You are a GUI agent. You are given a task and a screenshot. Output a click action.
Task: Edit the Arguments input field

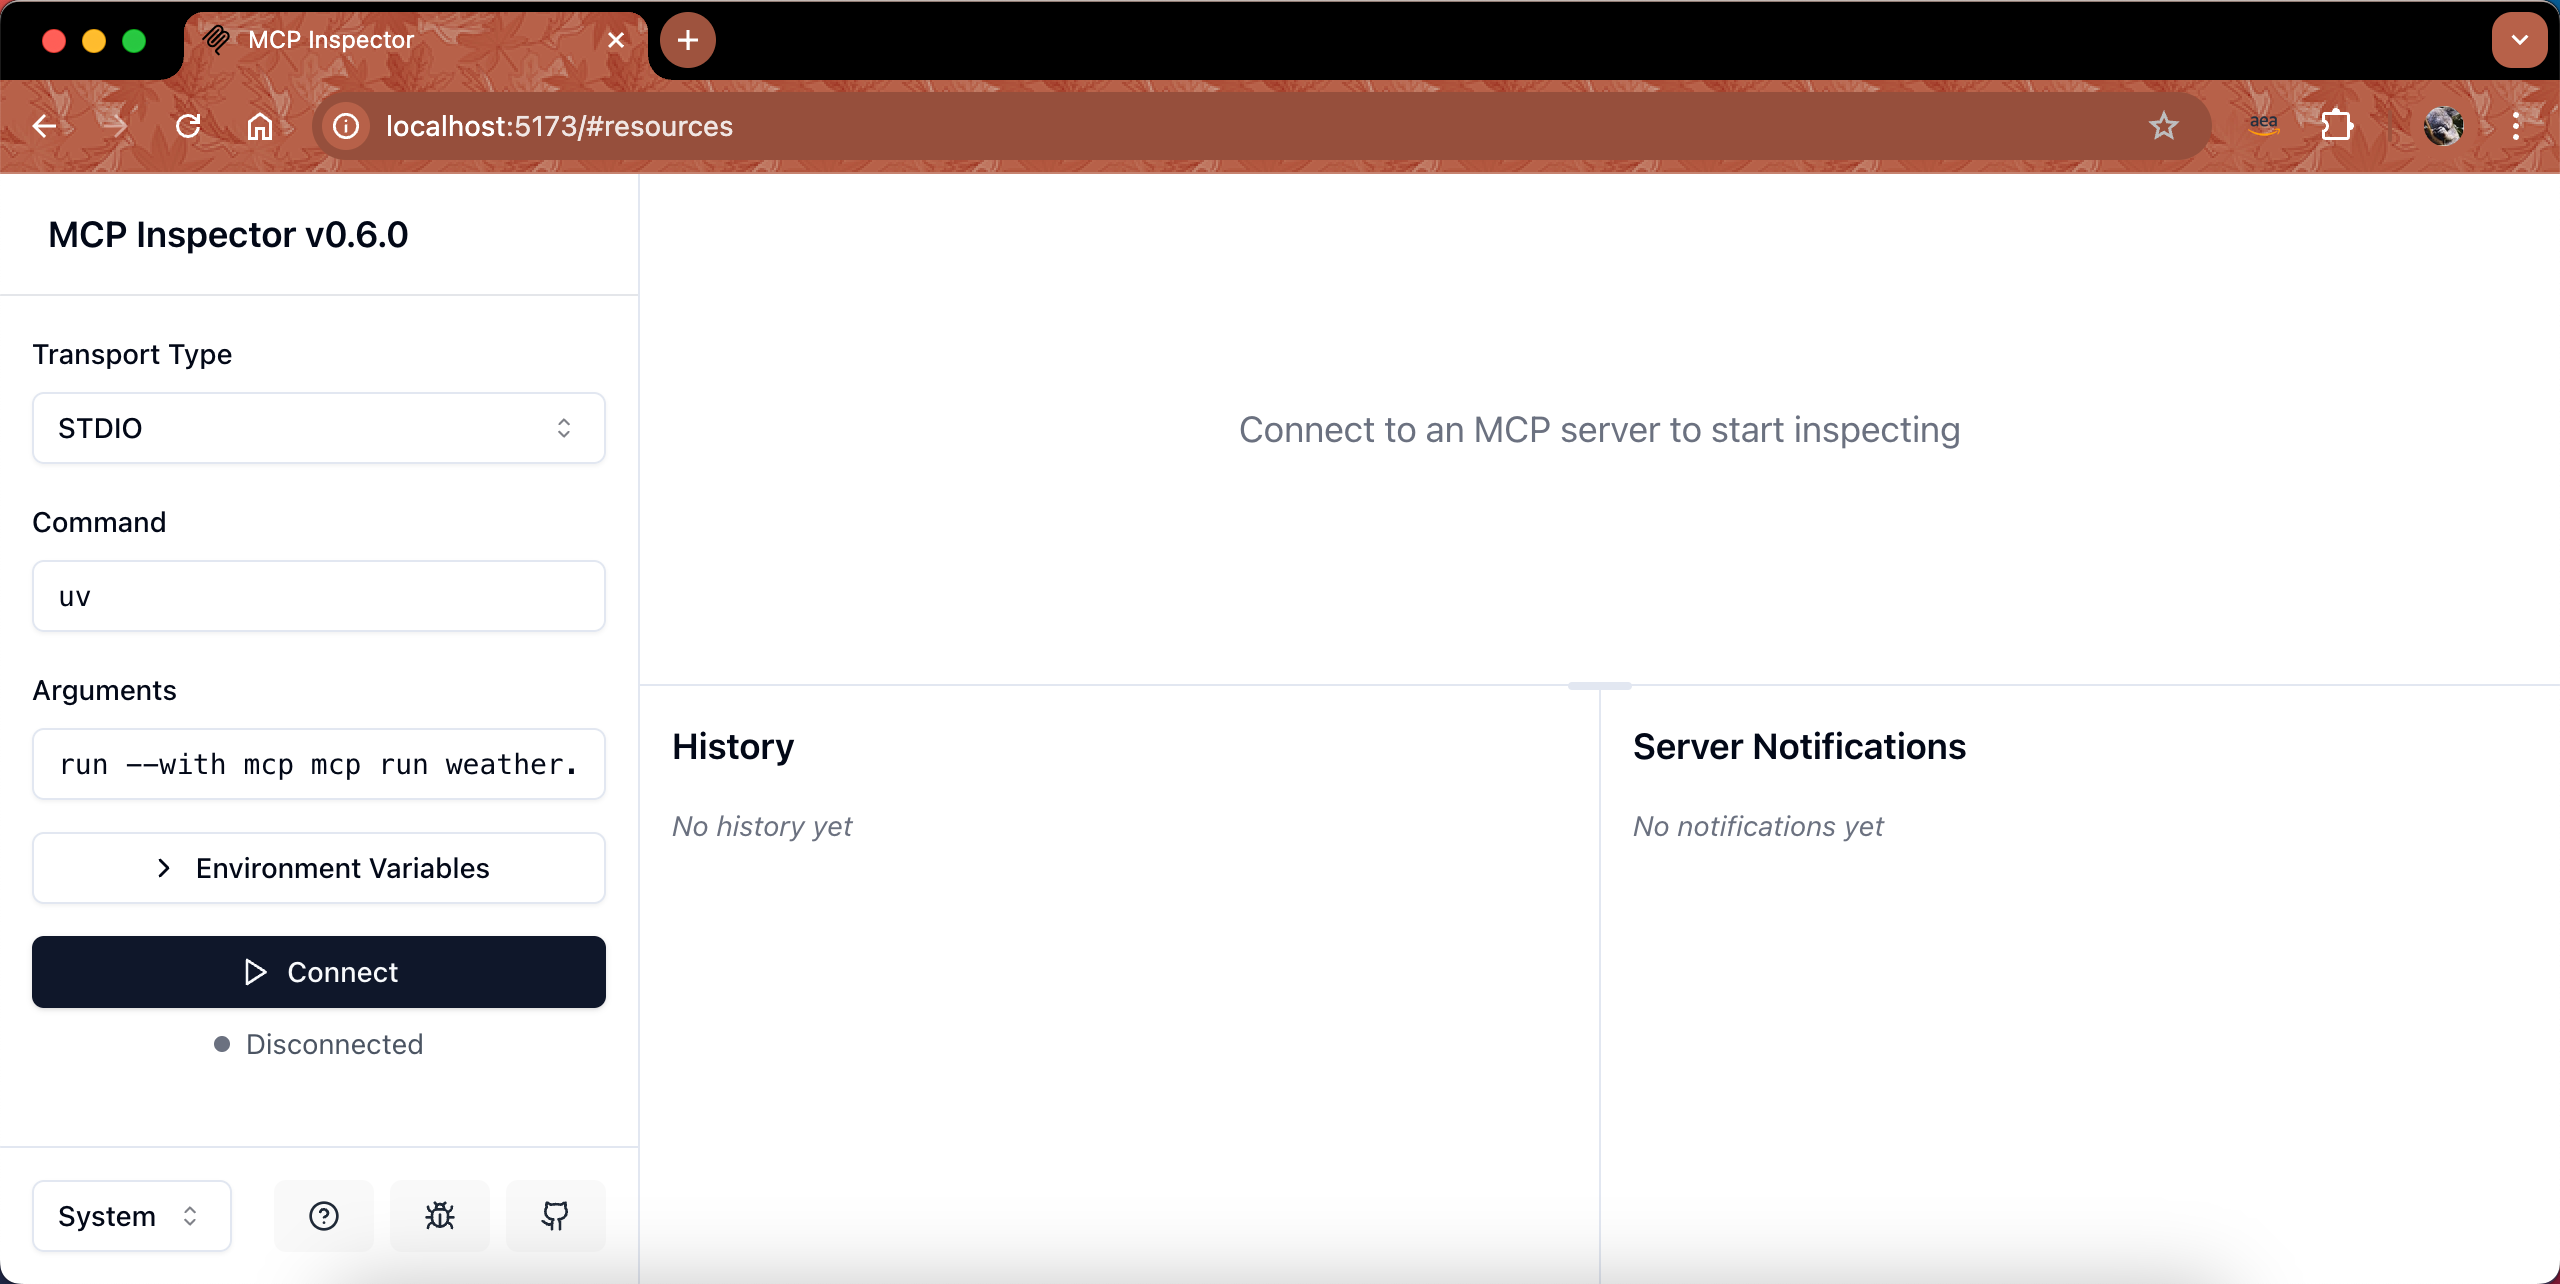(318, 764)
